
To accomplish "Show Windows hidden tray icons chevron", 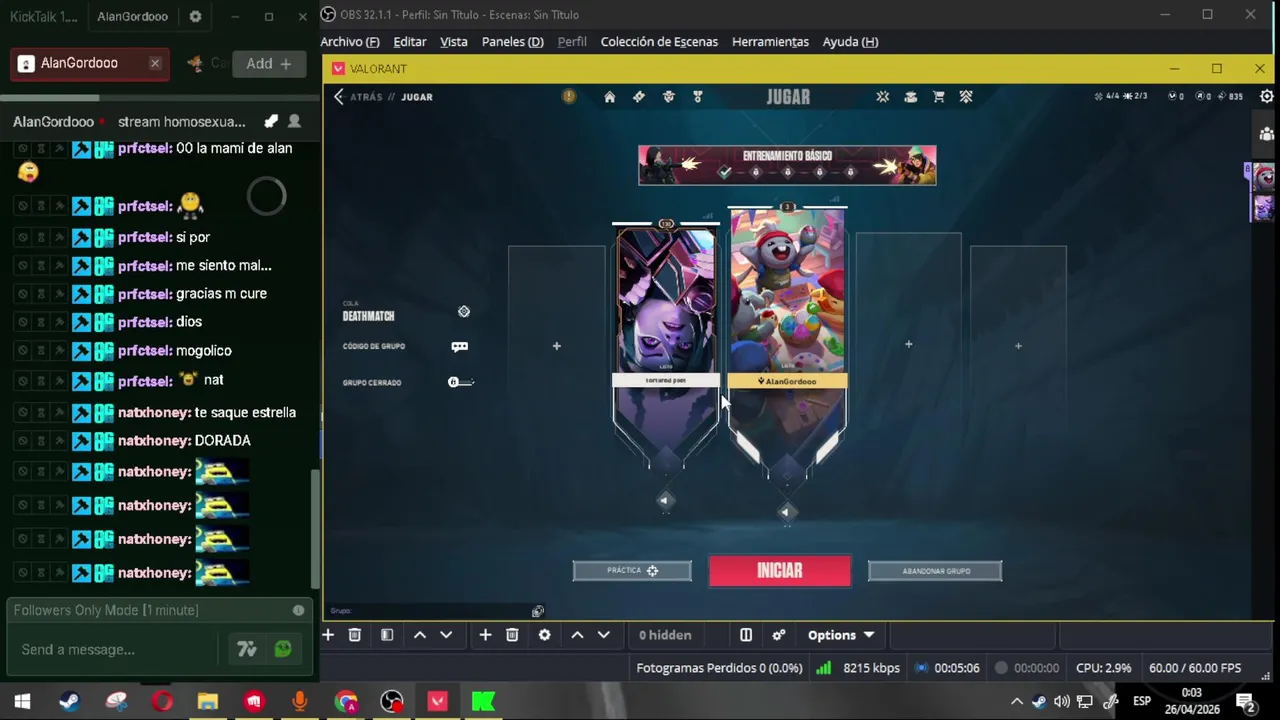I will pos(1017,702).
